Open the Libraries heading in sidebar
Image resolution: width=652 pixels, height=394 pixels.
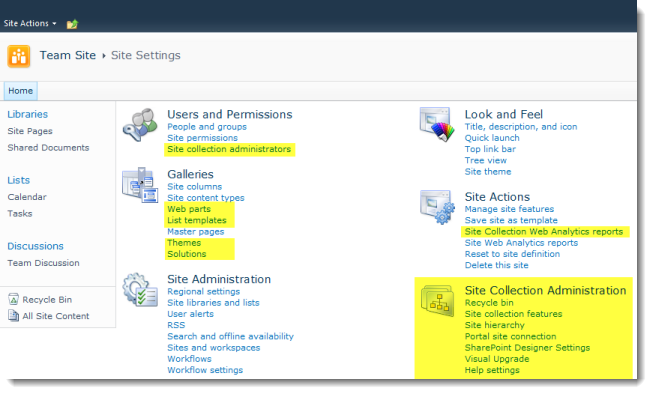(x=27, y=114)
